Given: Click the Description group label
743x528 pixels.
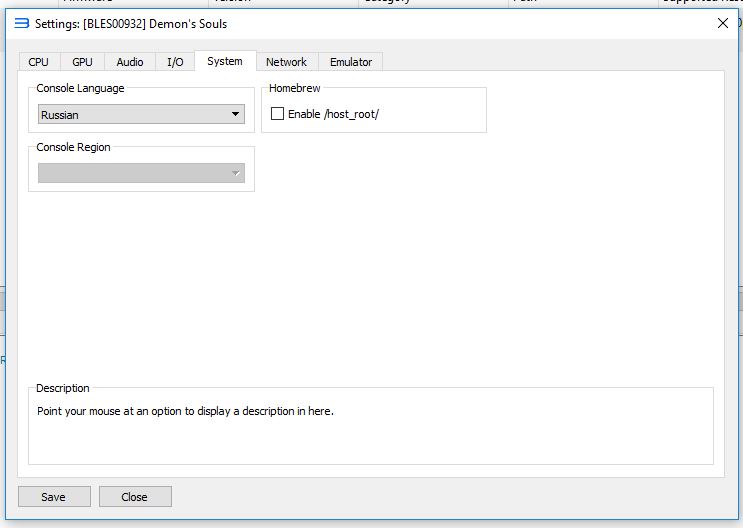Looking at the screenshot, I should (x=63, y=388).
